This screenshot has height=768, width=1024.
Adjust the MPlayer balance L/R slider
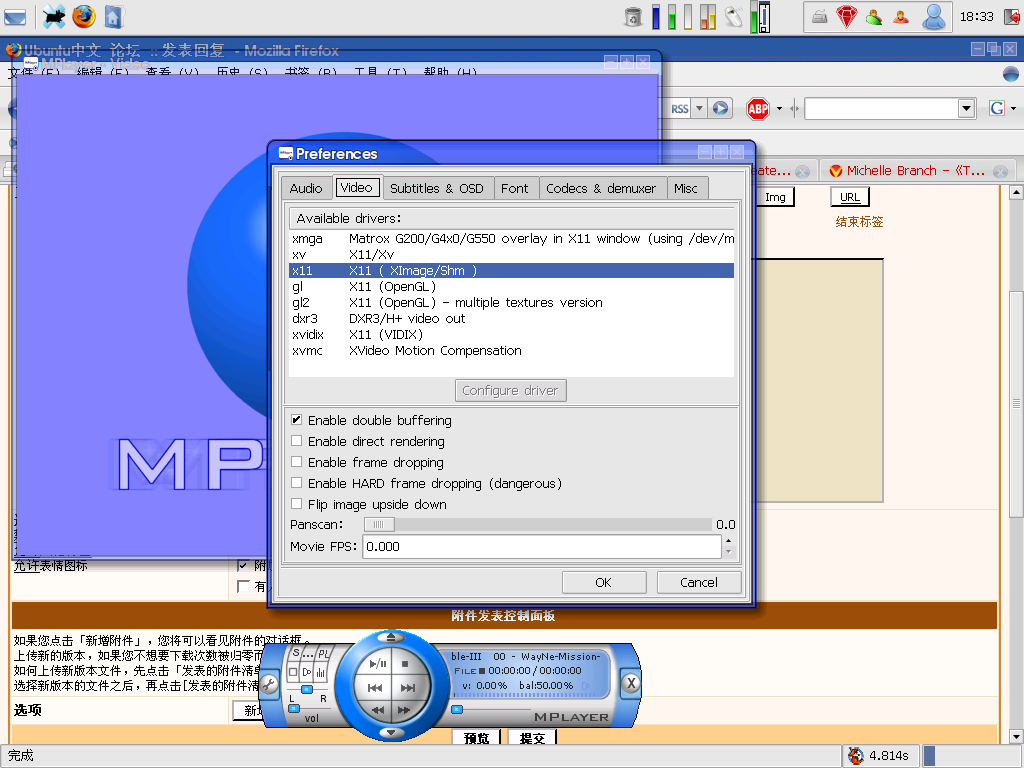[306, 690]
